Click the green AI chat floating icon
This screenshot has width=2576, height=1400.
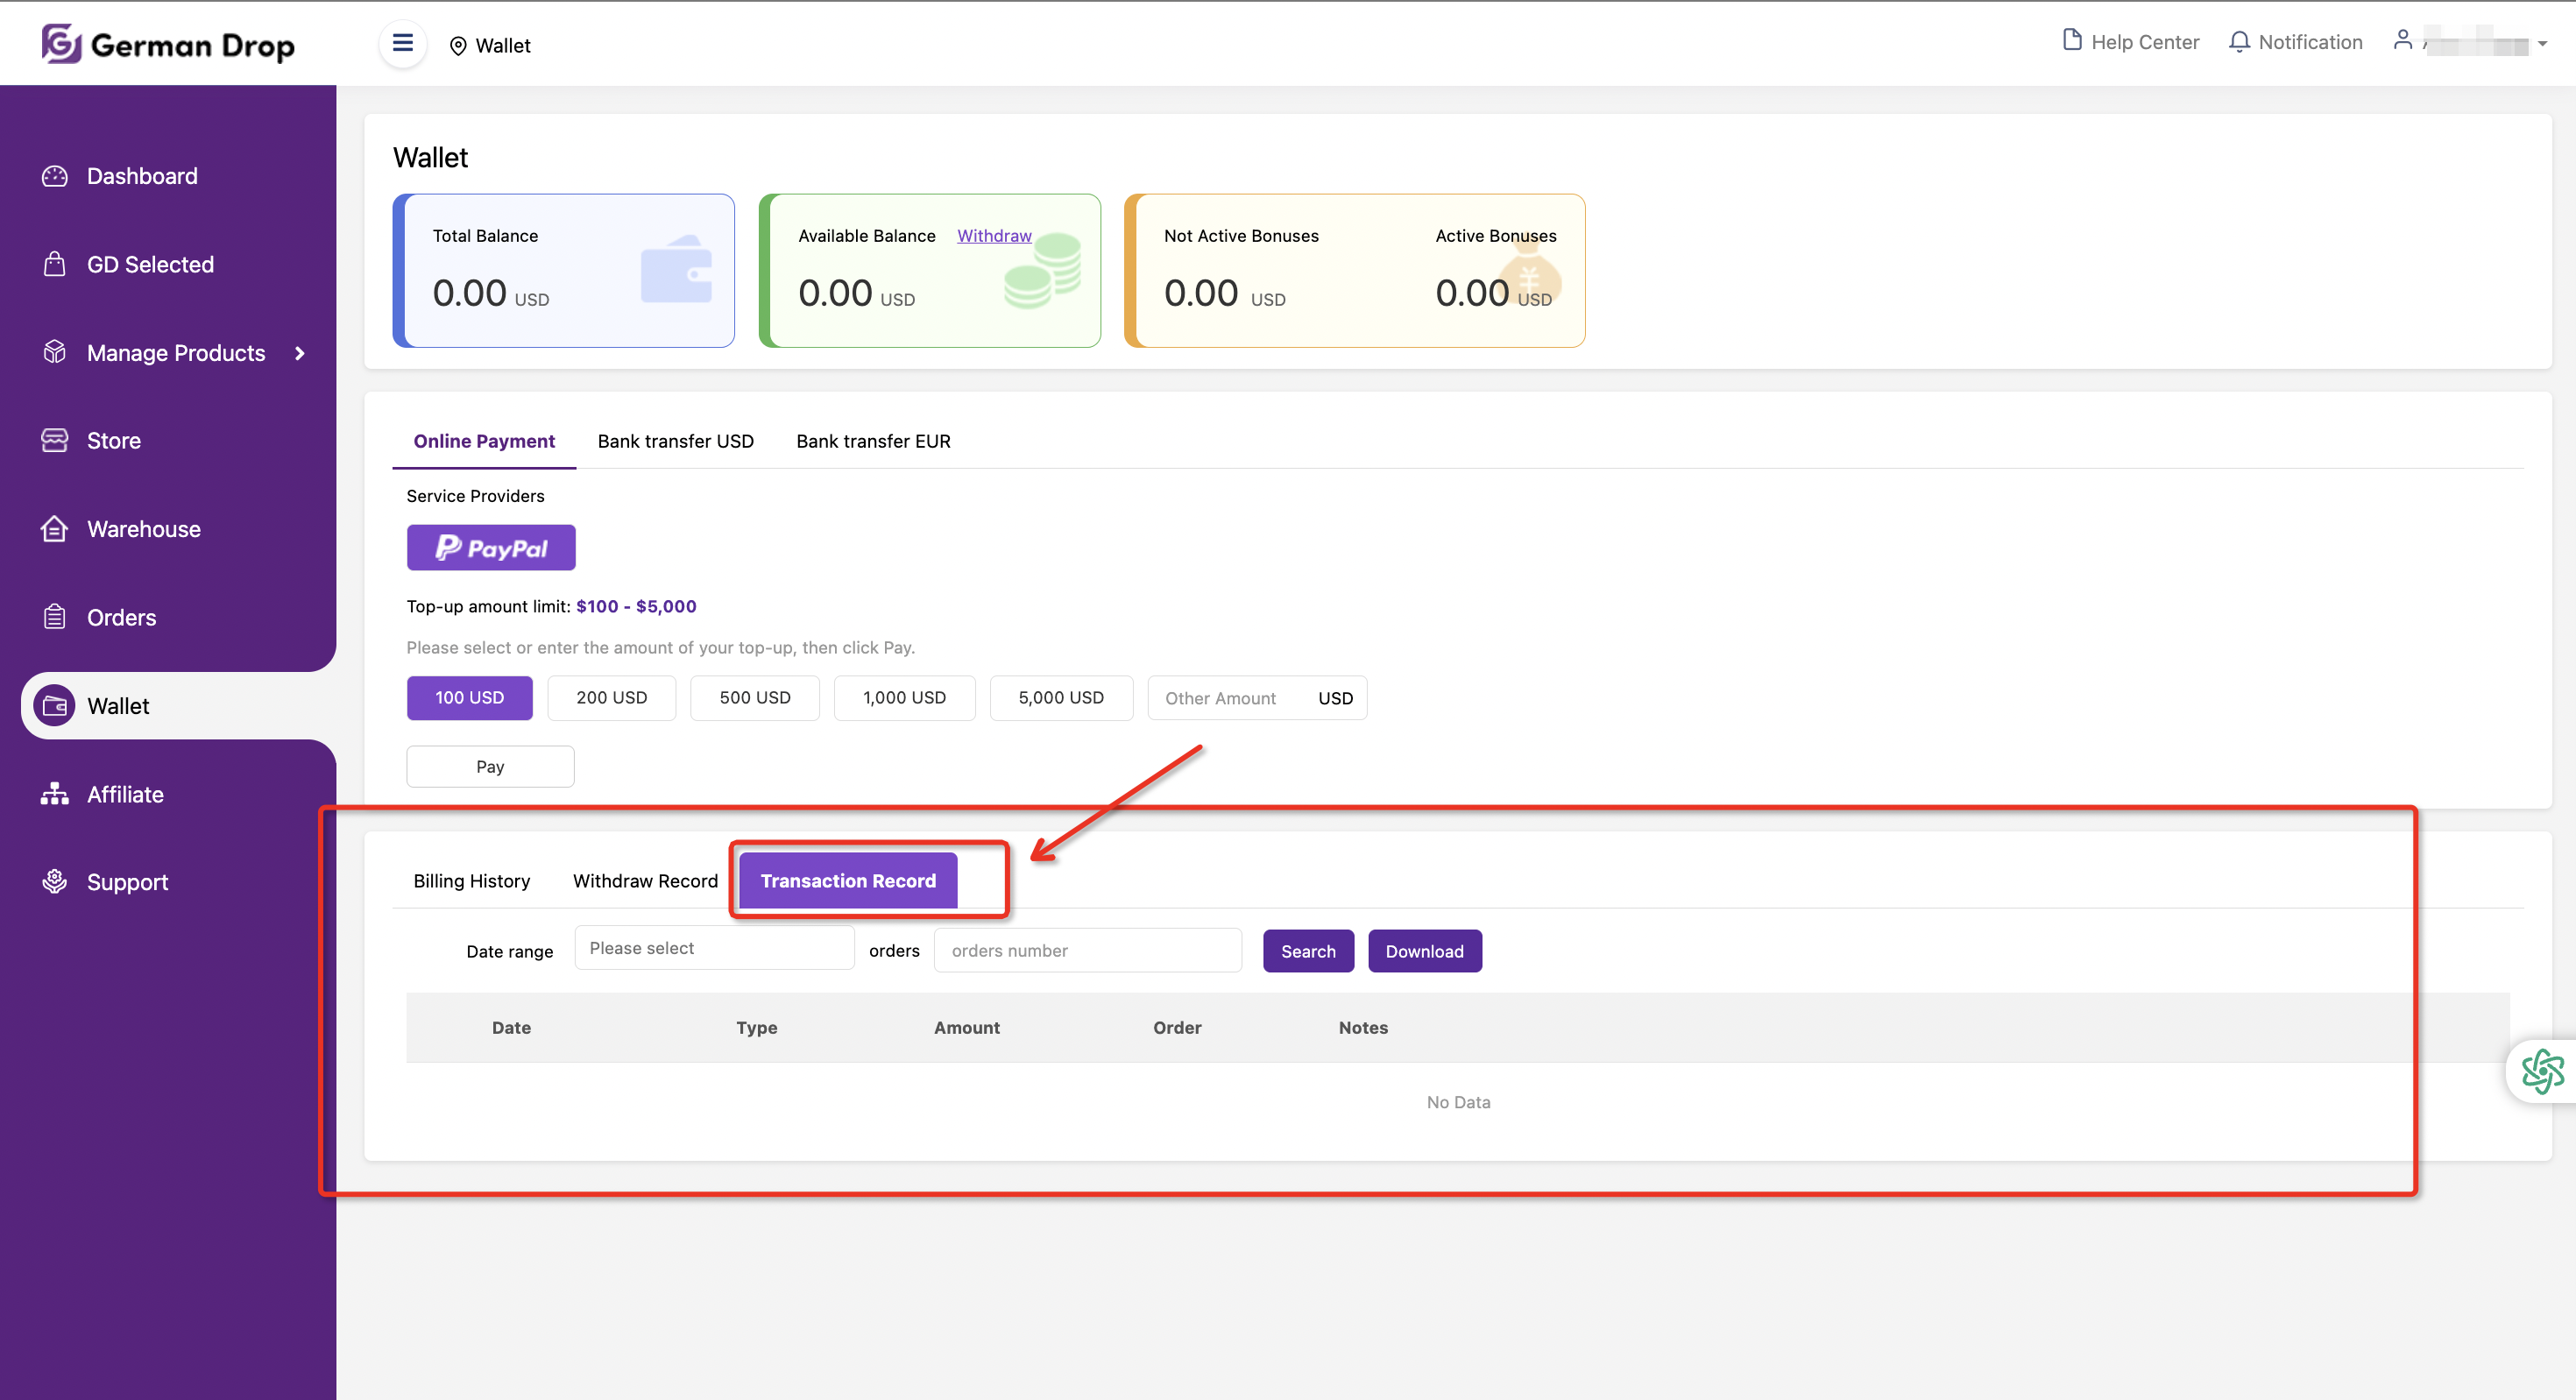(2542, 1071)
